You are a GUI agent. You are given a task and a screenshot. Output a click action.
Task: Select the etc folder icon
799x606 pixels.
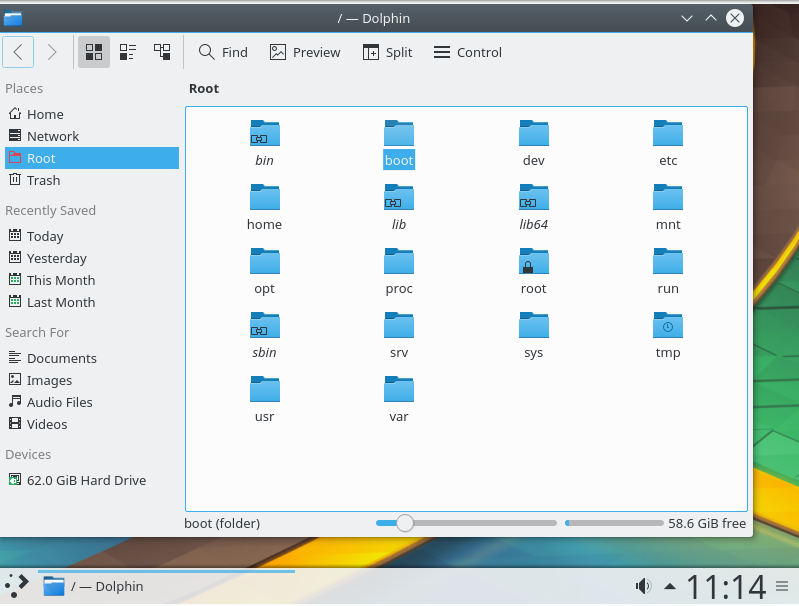click(668, 134)
